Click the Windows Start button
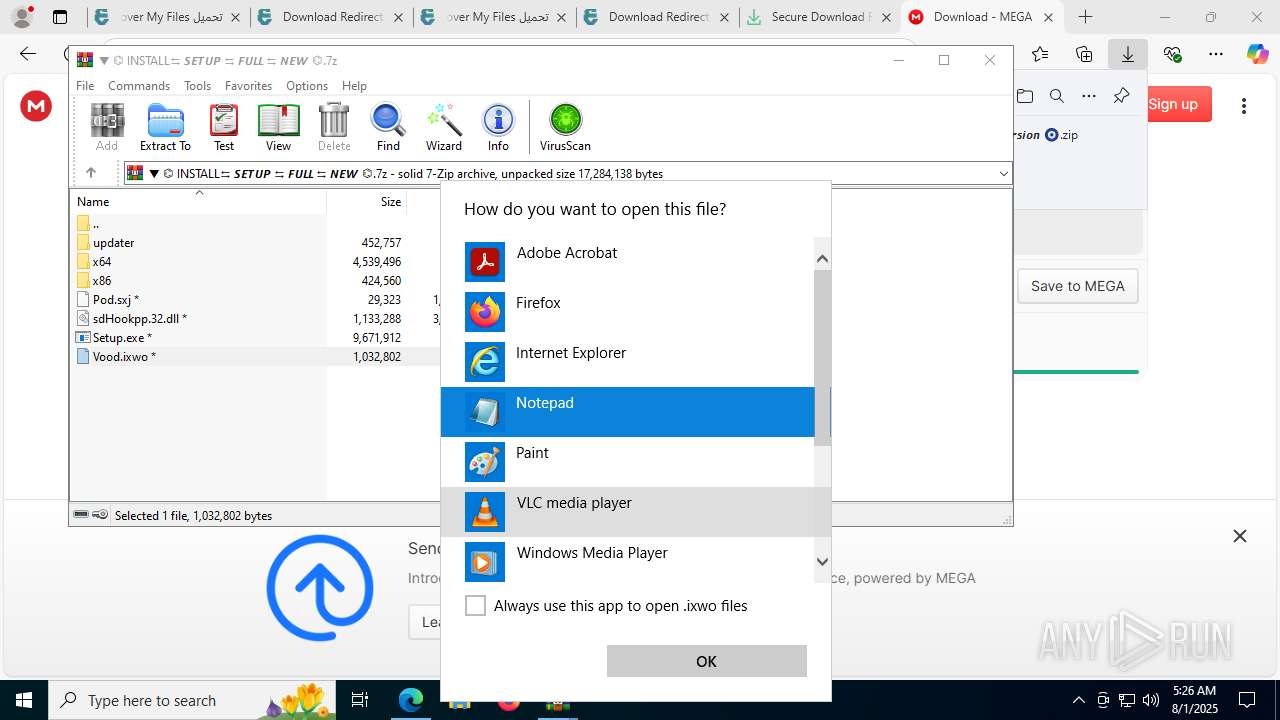This screenshot has width=1280, height=720. (x=24, y=700)
